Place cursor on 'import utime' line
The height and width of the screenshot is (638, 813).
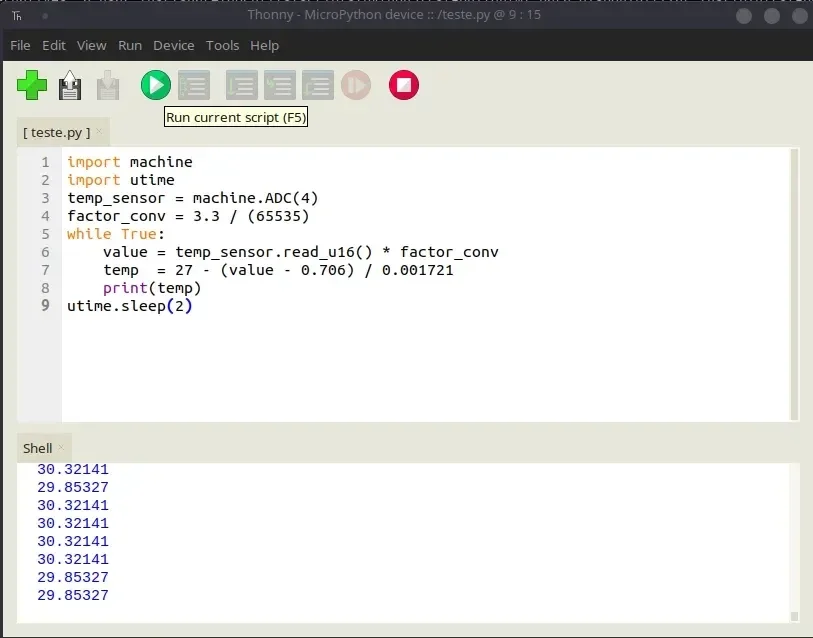(x=121, y=180)
